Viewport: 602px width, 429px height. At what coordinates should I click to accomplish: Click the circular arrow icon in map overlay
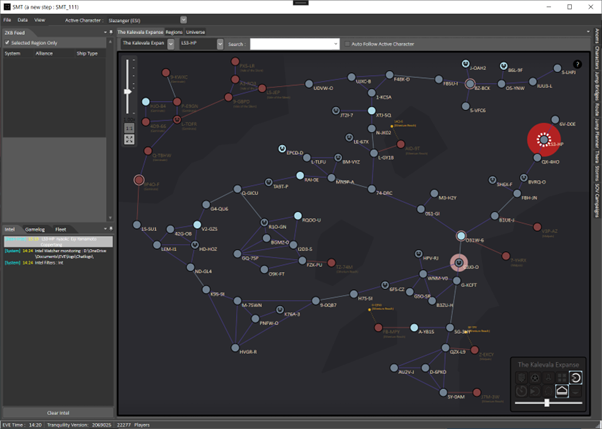pos(575,376)
